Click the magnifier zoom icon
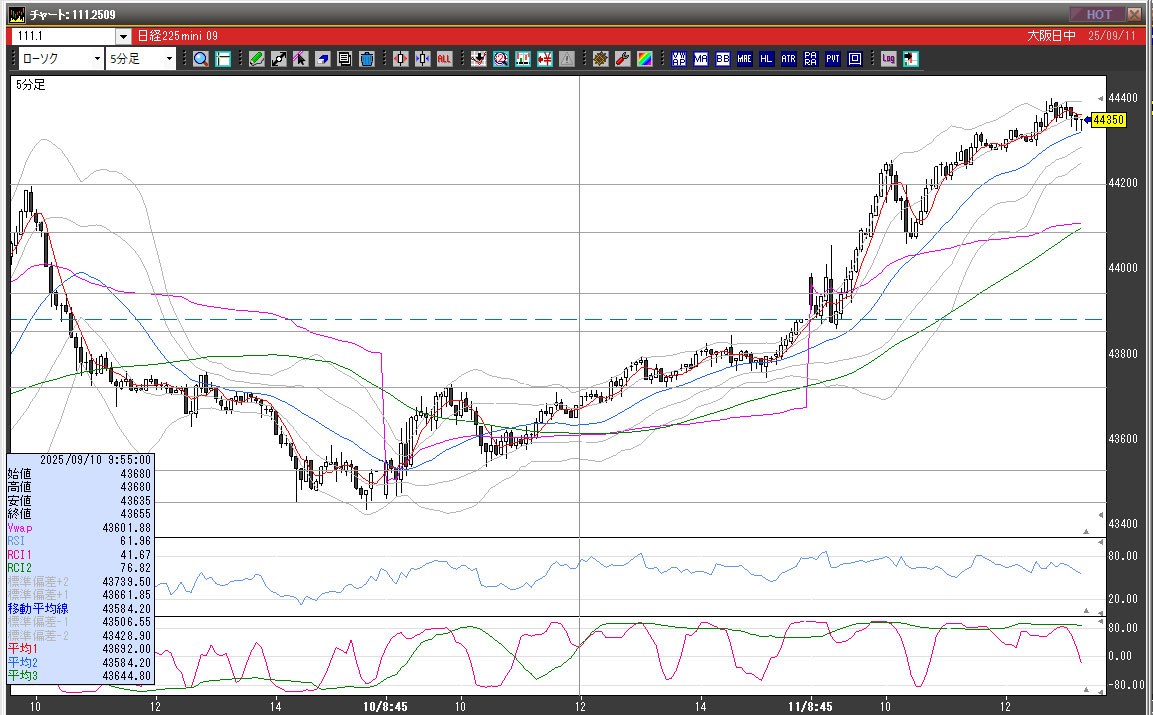Screen dimensions: 1153x715 pyautogui.click(x=200, y=59)
